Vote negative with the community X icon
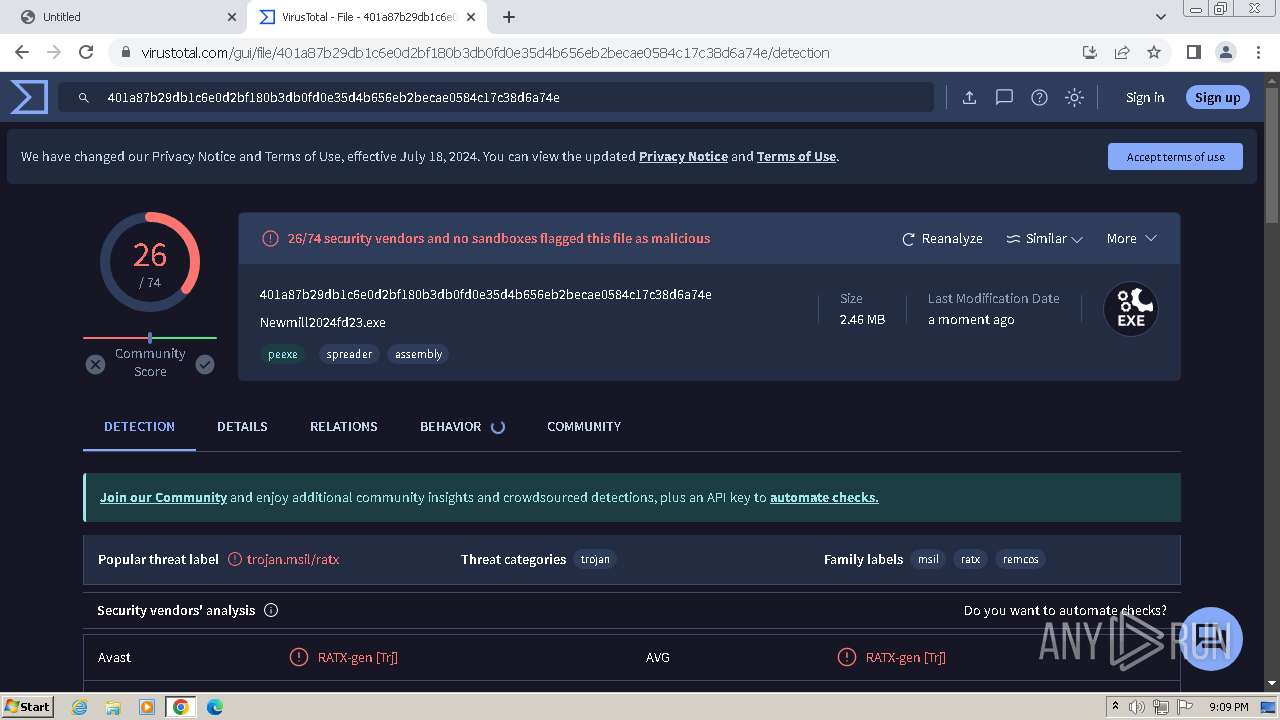This screenshot has height=720, width=1280. tap(95, 364)
